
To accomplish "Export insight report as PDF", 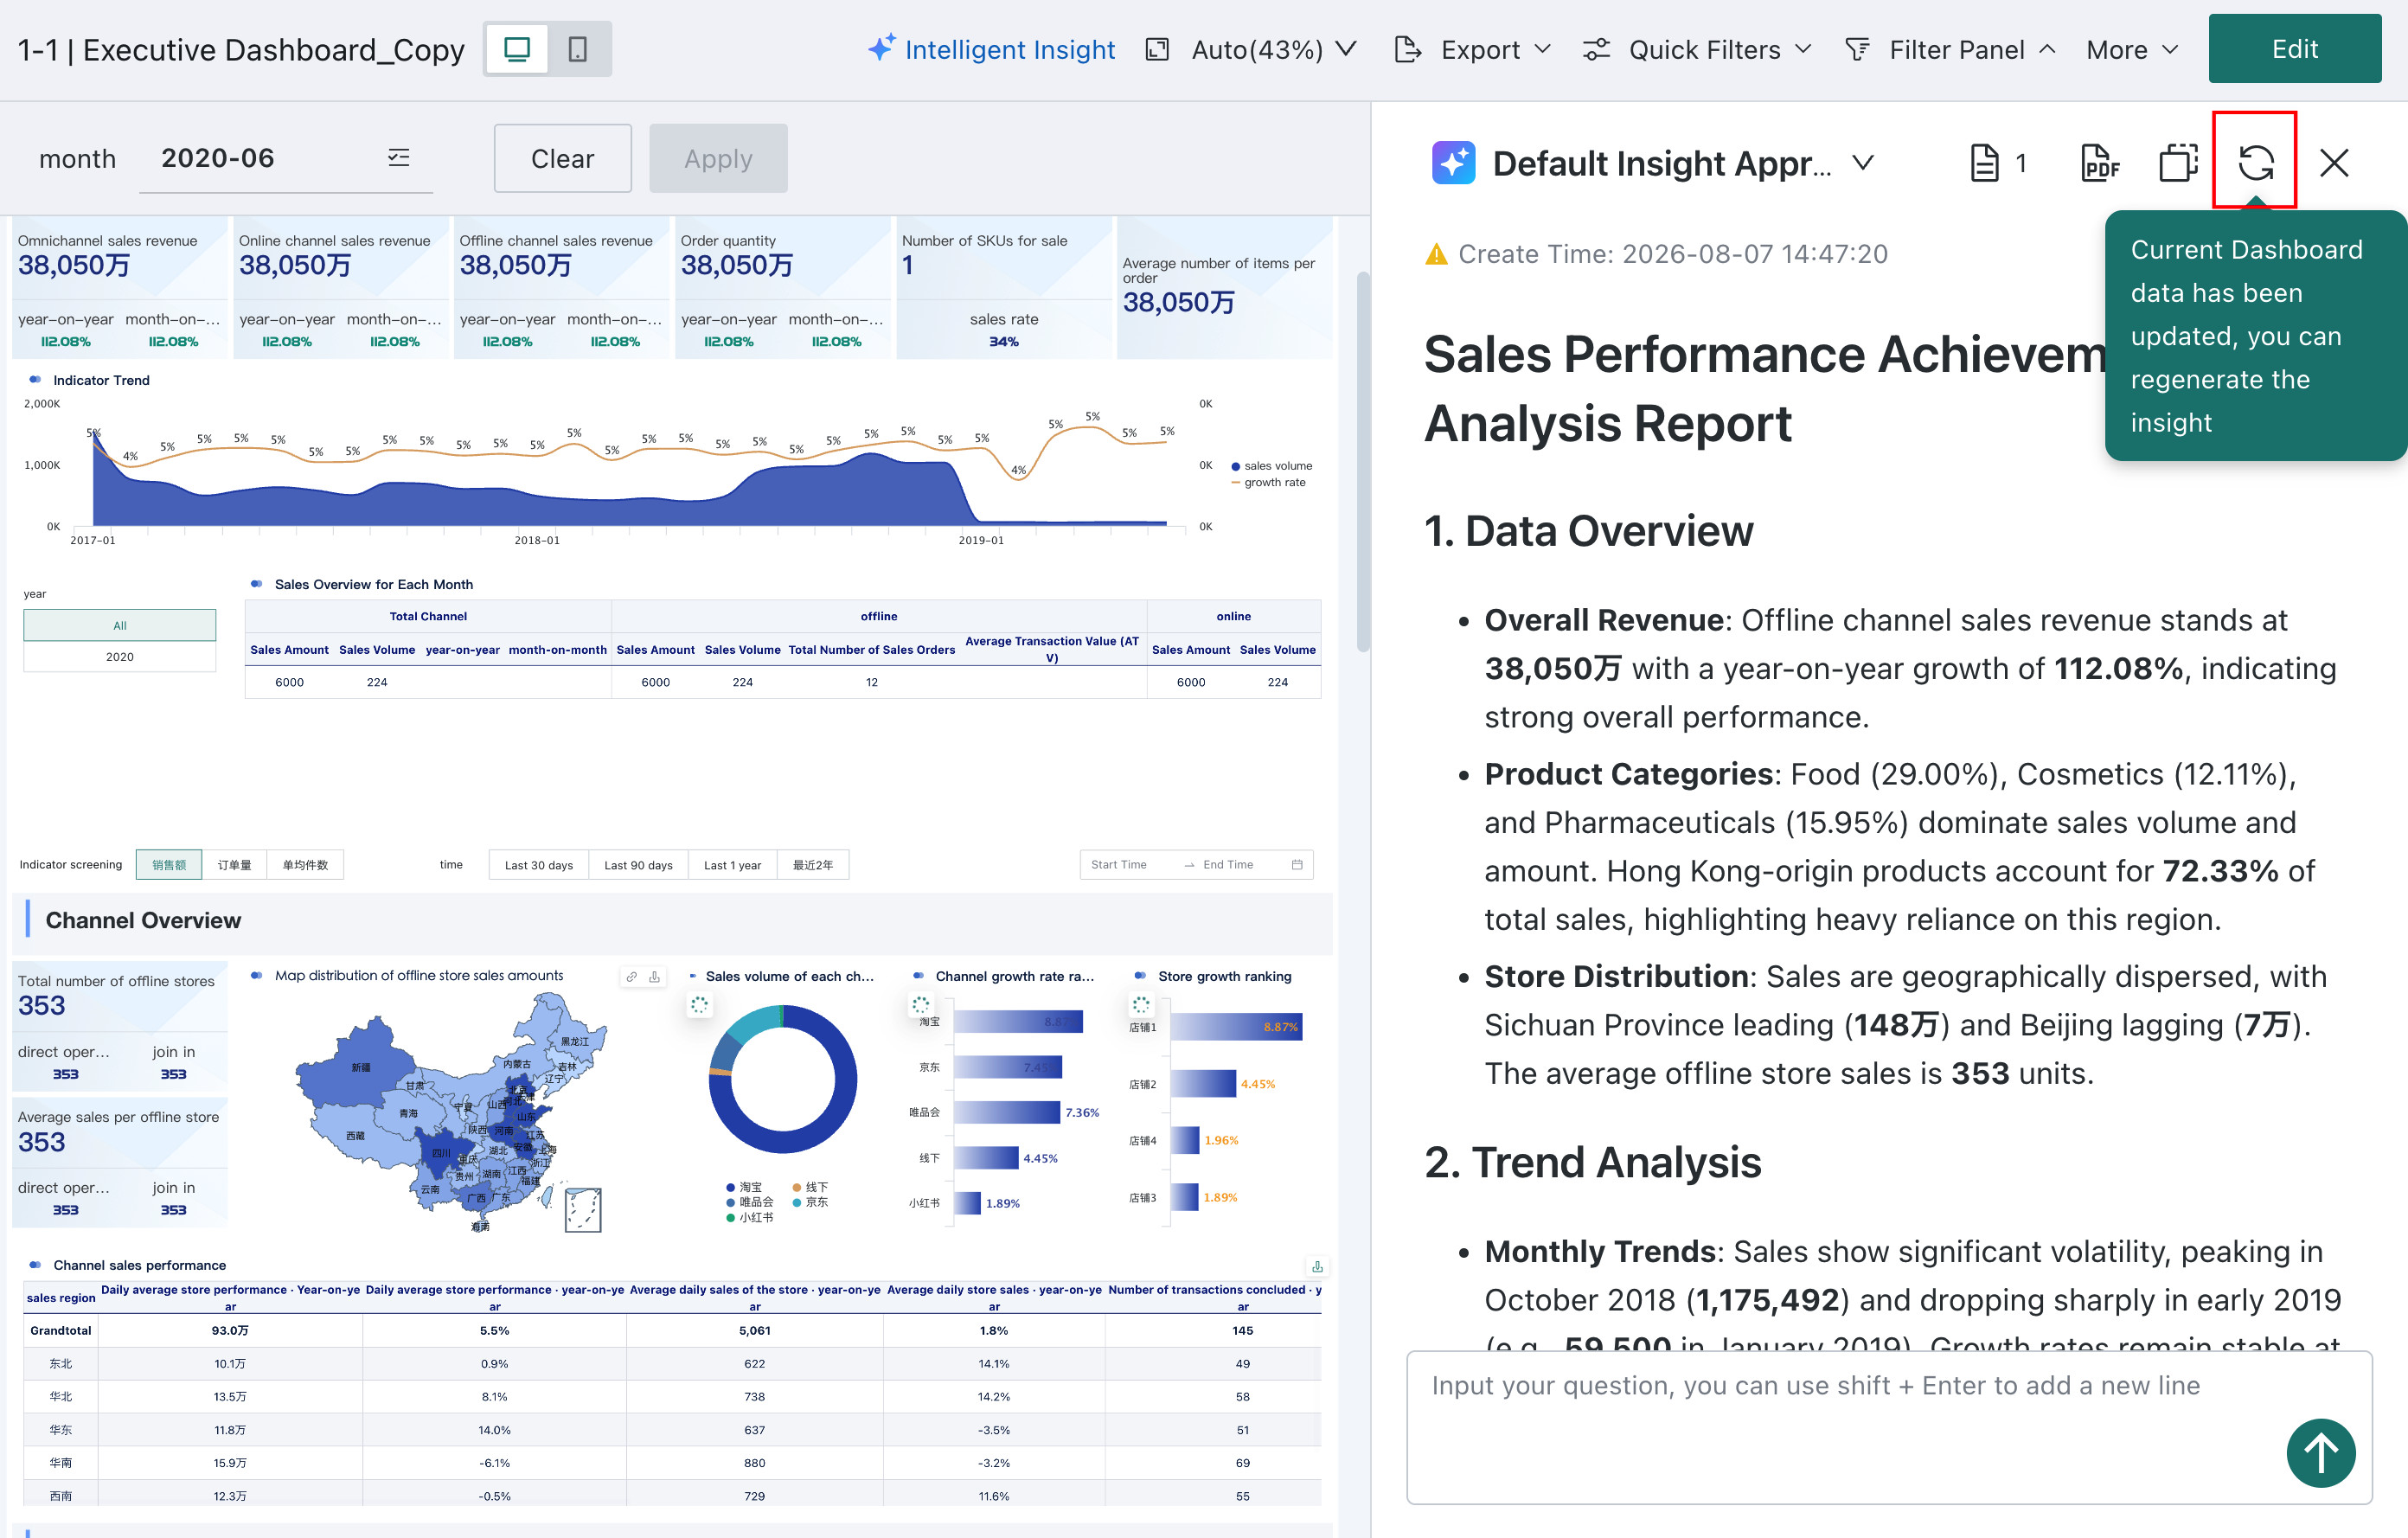I will click(x=2100, y=162).
